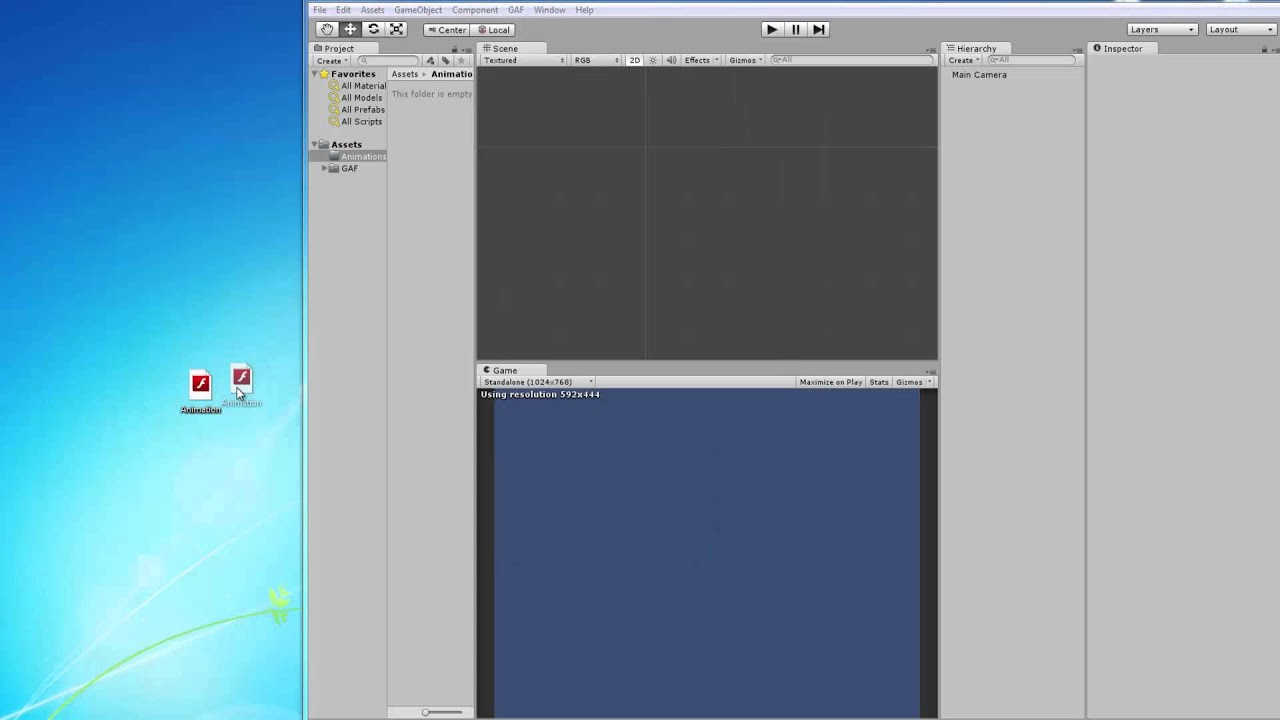
Task: Click the Project panel search field
Action: tap(388, 61)
